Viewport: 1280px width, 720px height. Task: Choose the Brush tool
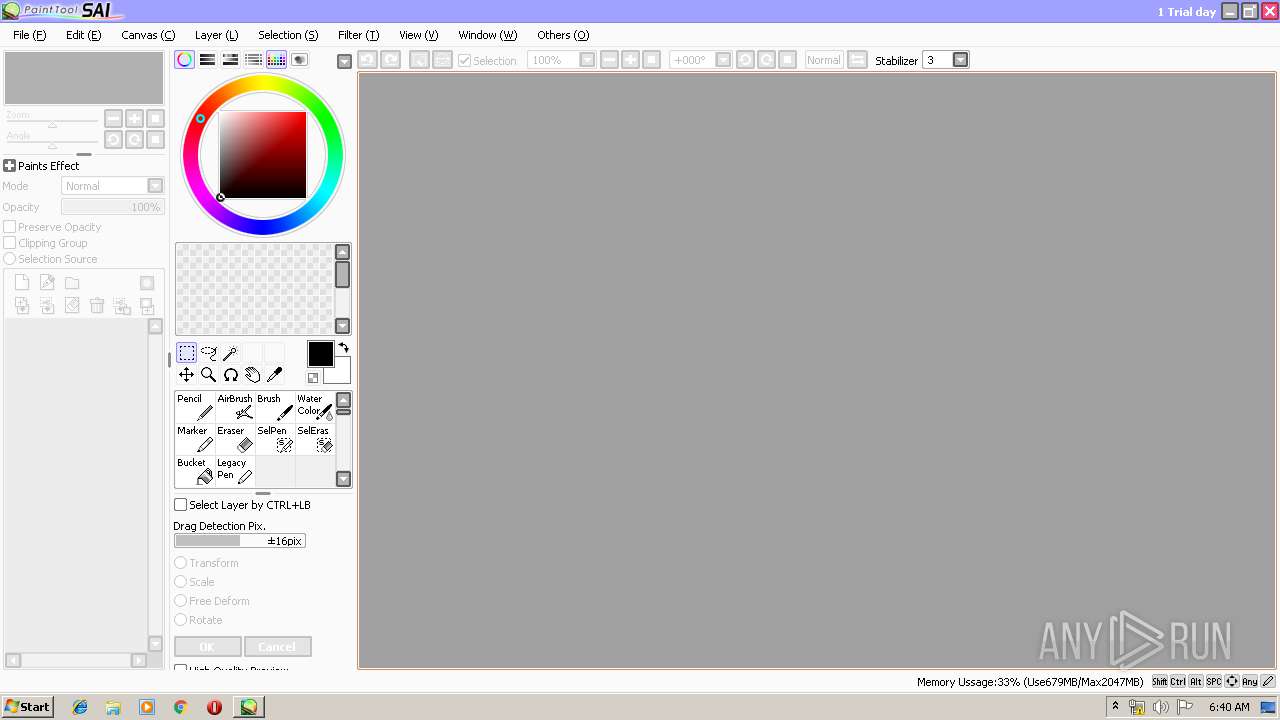[x=275, y=406]
